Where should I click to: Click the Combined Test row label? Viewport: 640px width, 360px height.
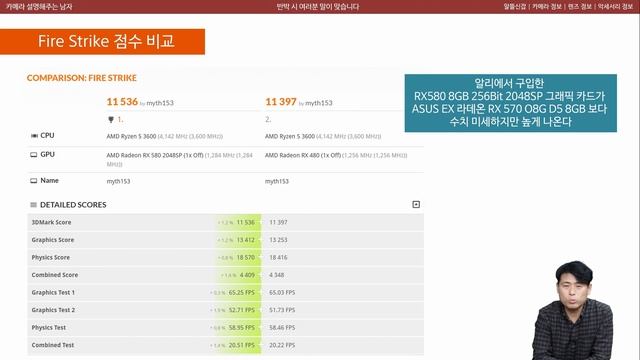pos(53,345)
